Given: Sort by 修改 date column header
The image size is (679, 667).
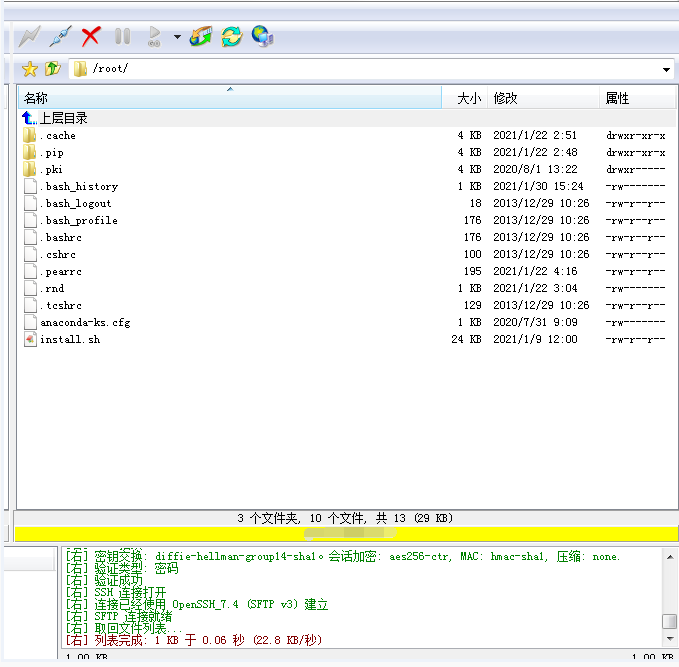Looking at the screenshot, I should tap(543, 98).
